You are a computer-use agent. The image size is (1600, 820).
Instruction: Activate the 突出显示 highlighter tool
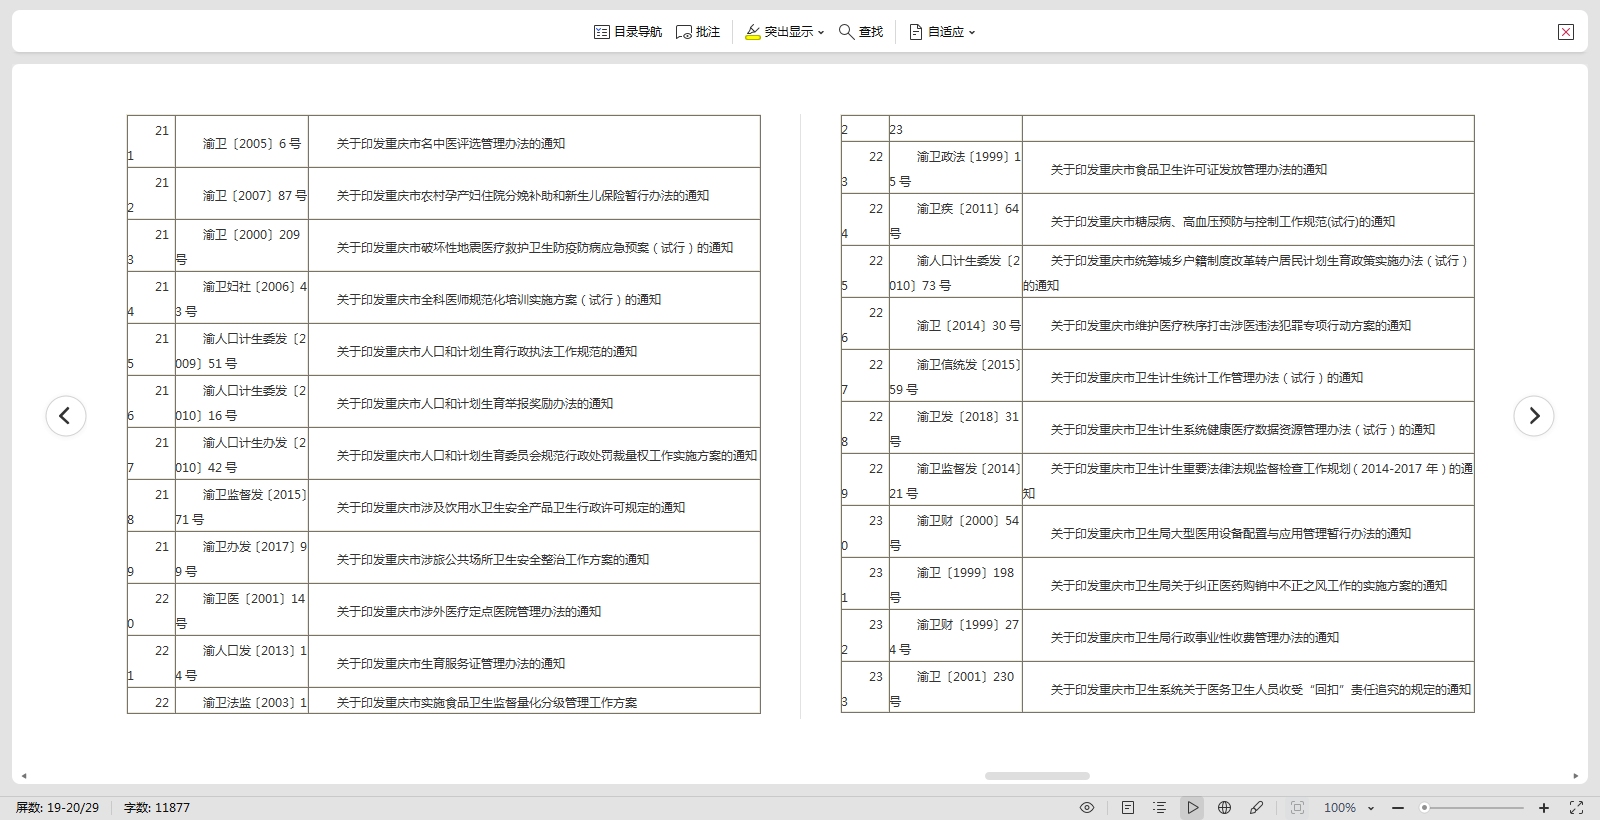pos(779,32)
